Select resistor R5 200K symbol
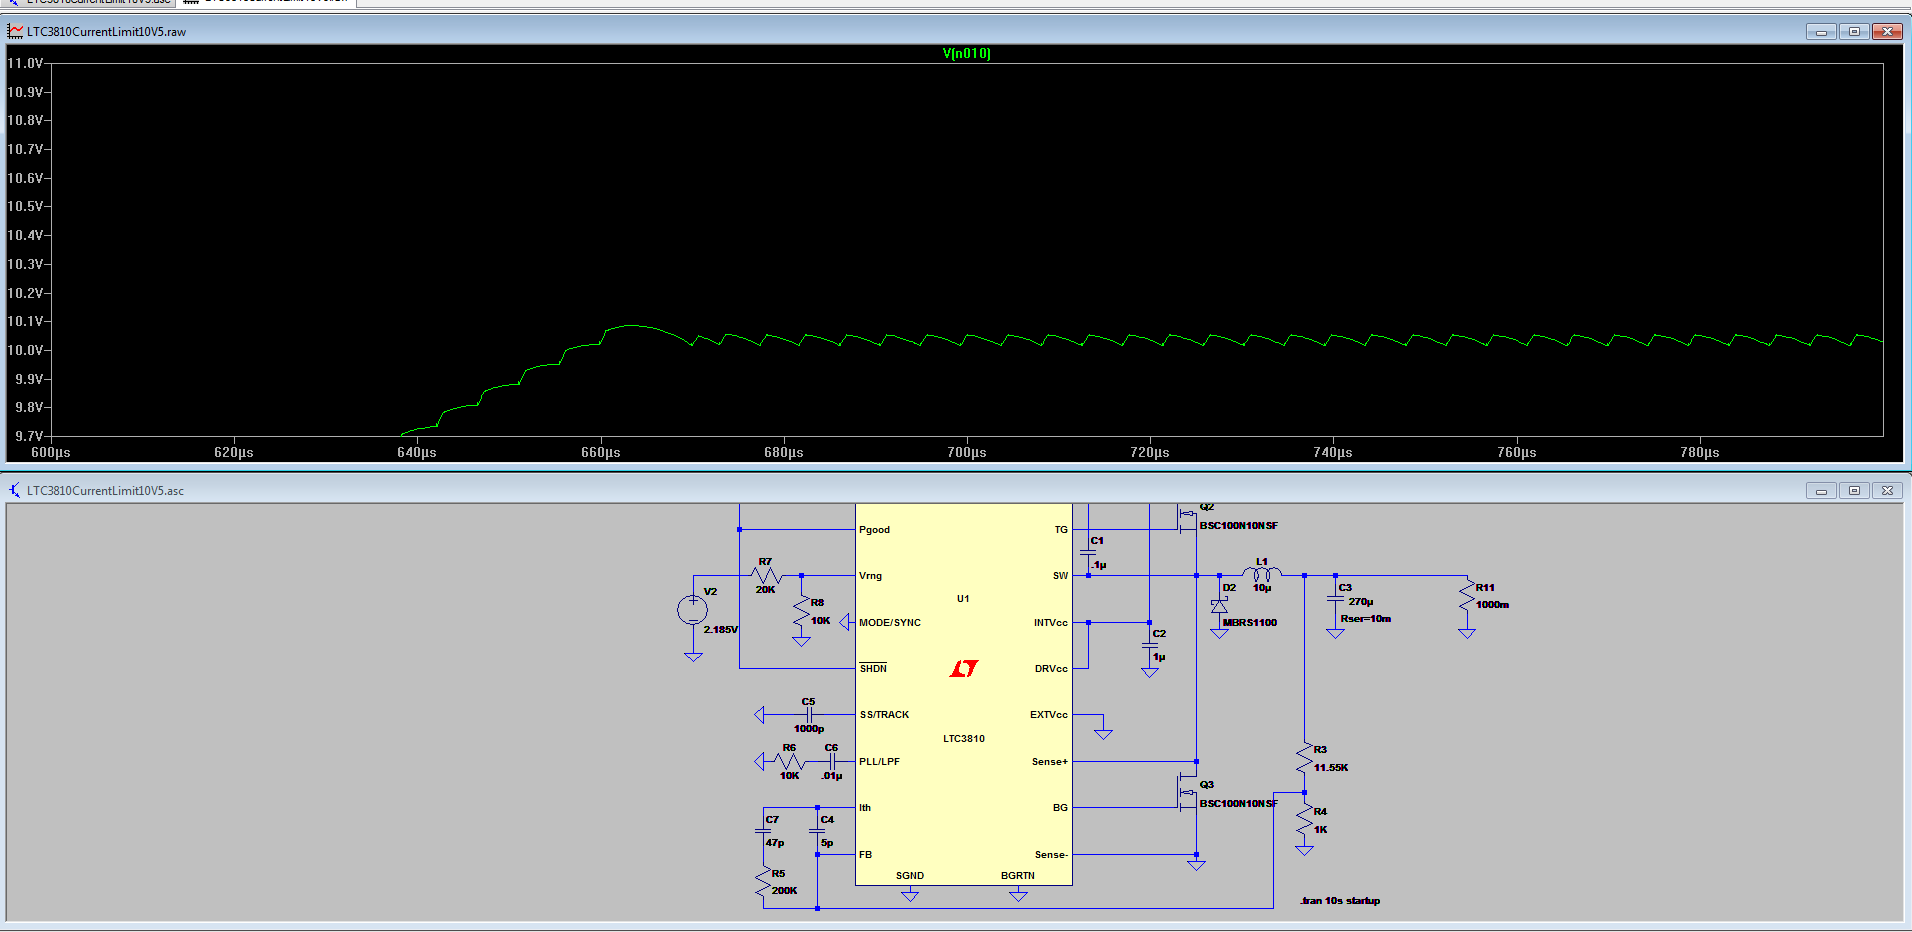Viewport: 1912px width, 932px height. point(763,883)
